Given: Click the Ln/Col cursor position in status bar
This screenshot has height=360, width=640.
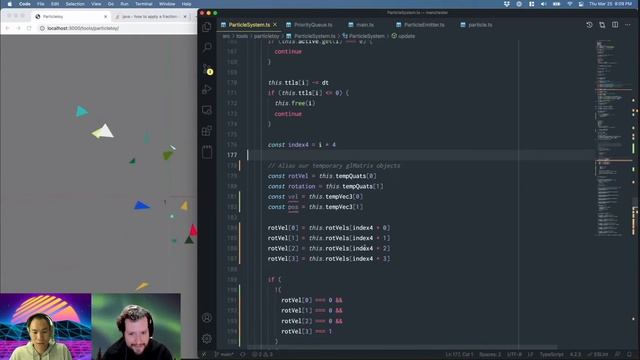Looking at the screenshot, I should (x=459, y=354).
